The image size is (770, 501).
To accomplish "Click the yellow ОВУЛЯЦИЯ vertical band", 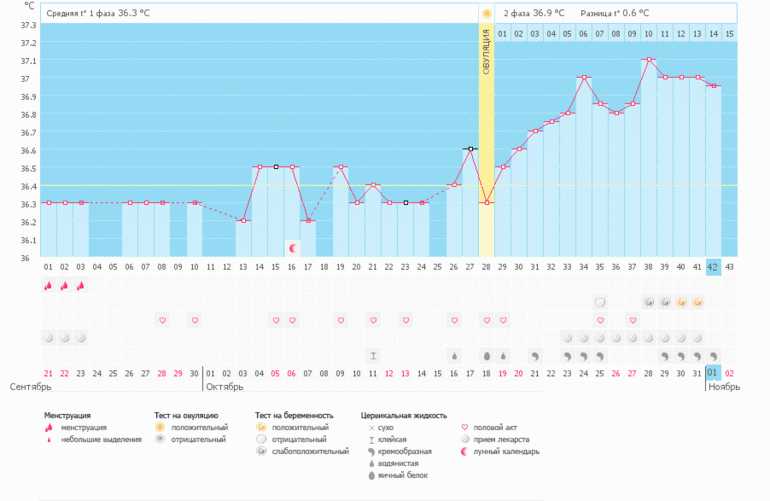I will pos(487,120).
